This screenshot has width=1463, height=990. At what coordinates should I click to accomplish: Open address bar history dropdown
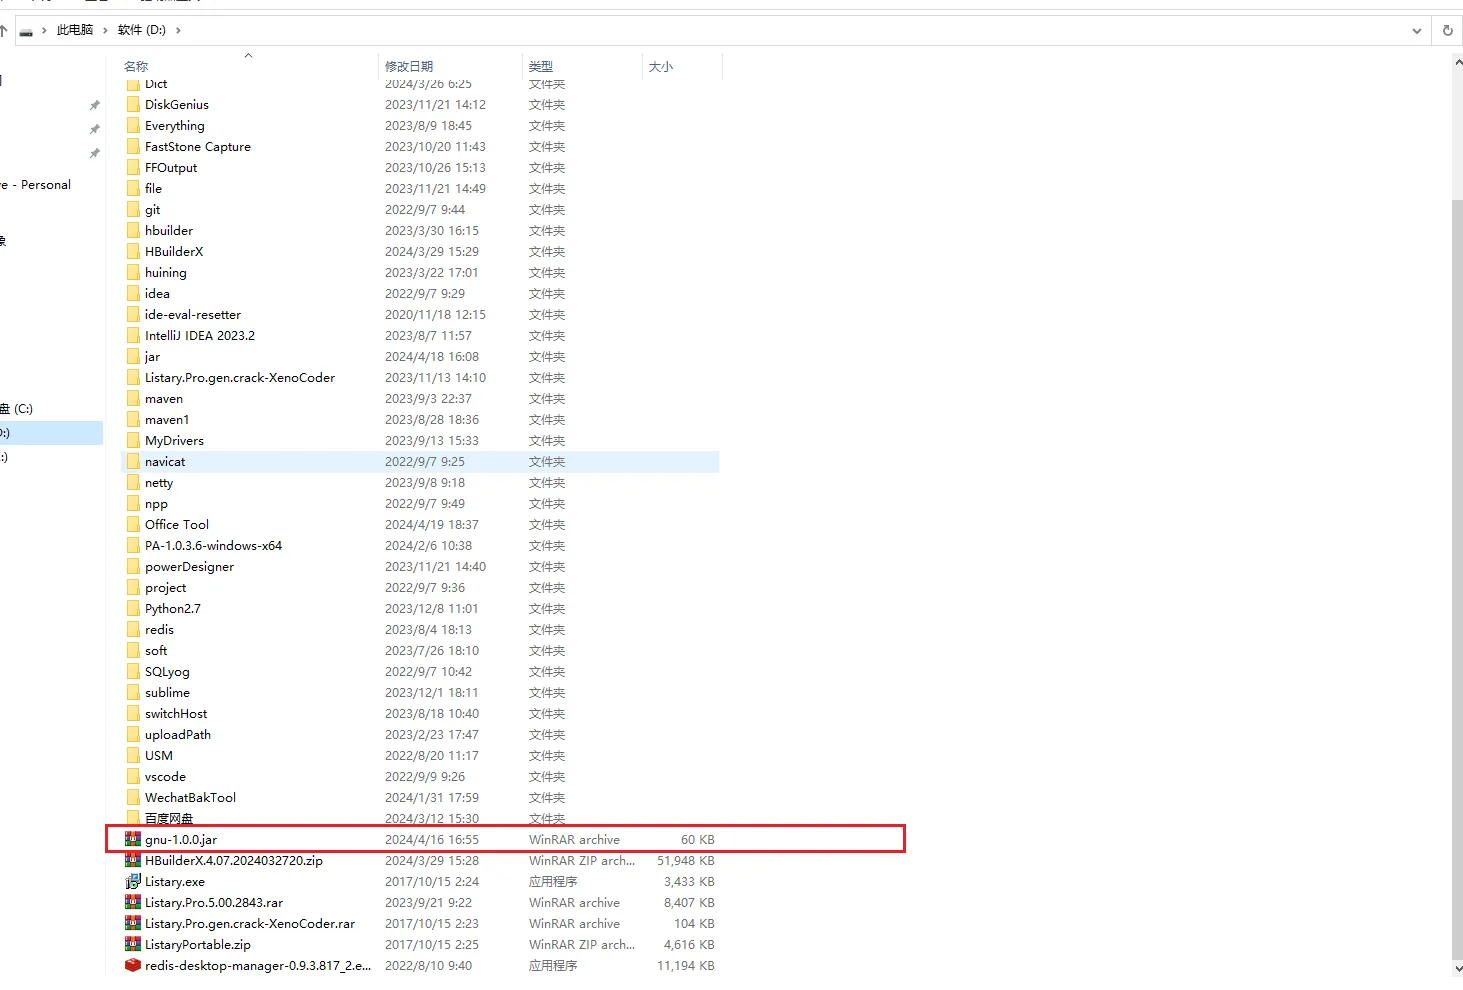tap(1416, 30)
